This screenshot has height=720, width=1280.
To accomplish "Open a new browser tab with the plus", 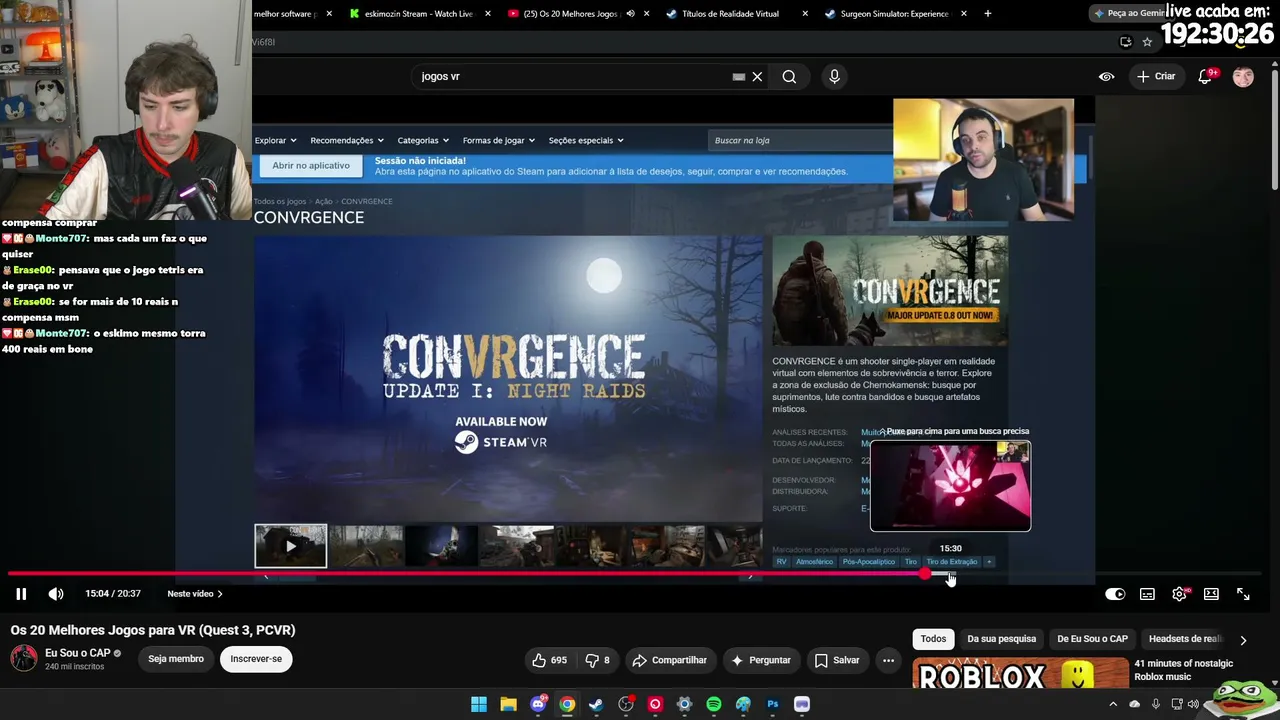I will coord(988,14).
